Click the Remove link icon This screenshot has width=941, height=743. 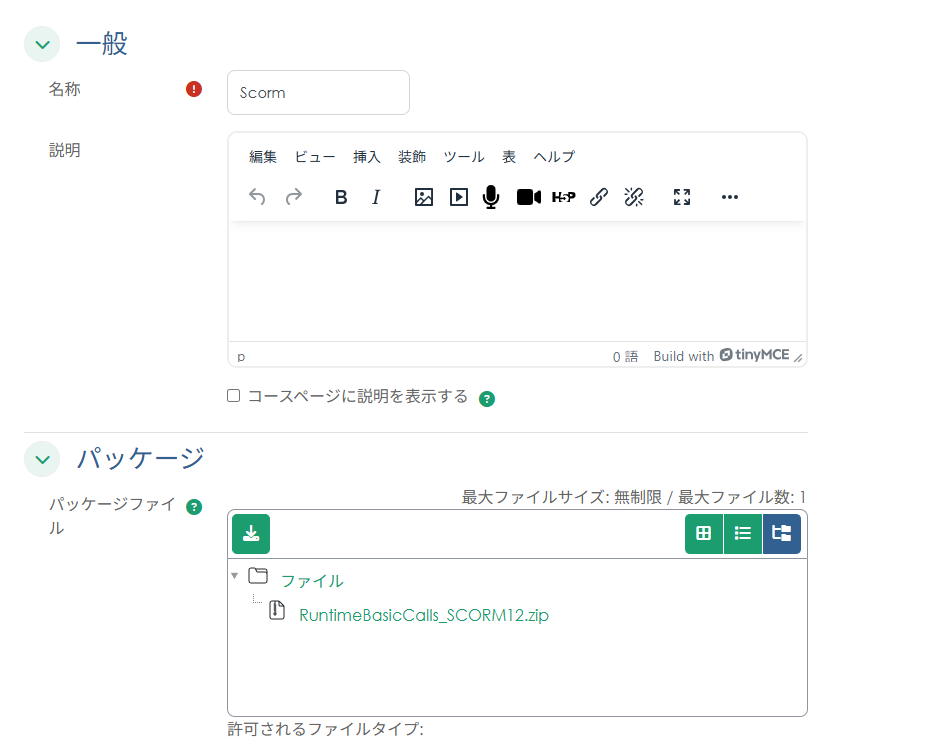click(x=633, y=197)
